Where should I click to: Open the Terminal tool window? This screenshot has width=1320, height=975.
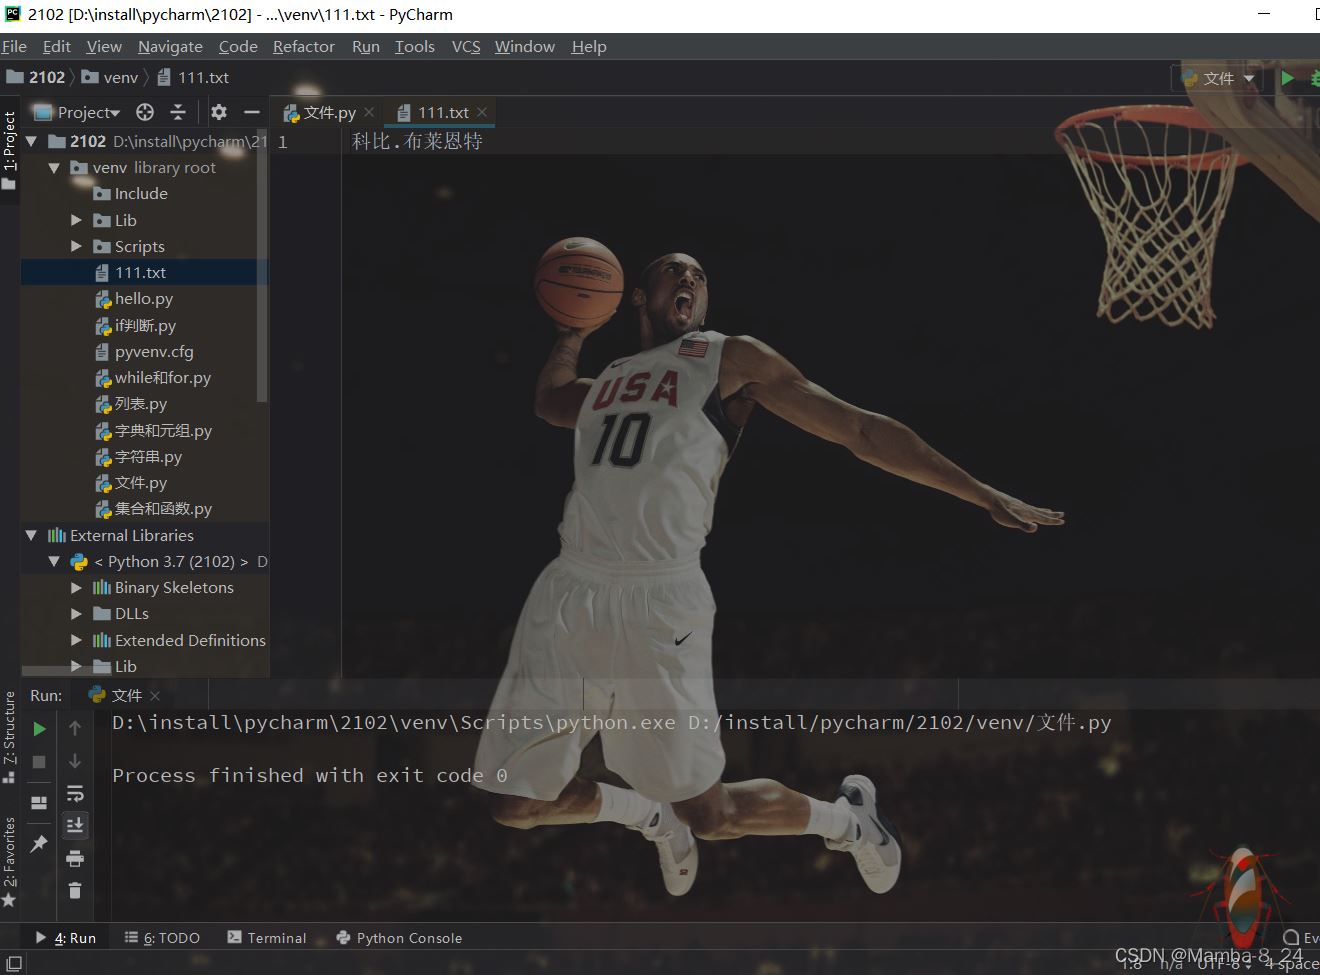(x=267, y=938)
